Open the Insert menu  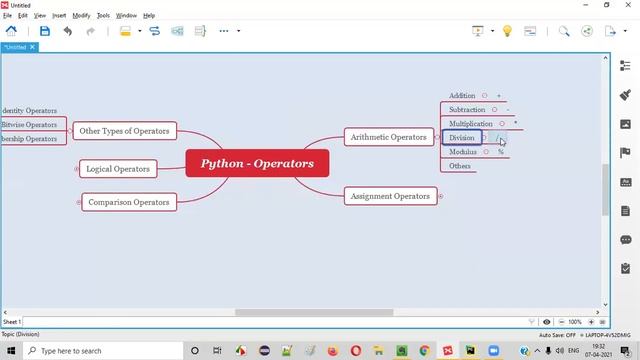coord(59,16)
